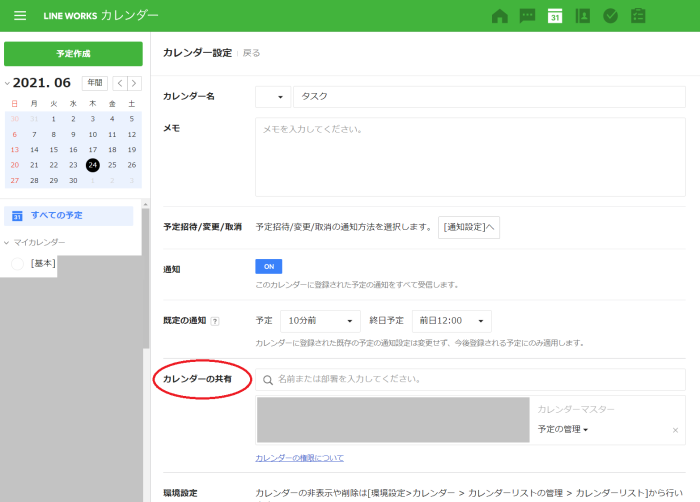The width and height of the screenshot is (700, 502).
Task: Toggle the [基本] calendar circle
Action: pyautogui.click(x=17, y=264)
